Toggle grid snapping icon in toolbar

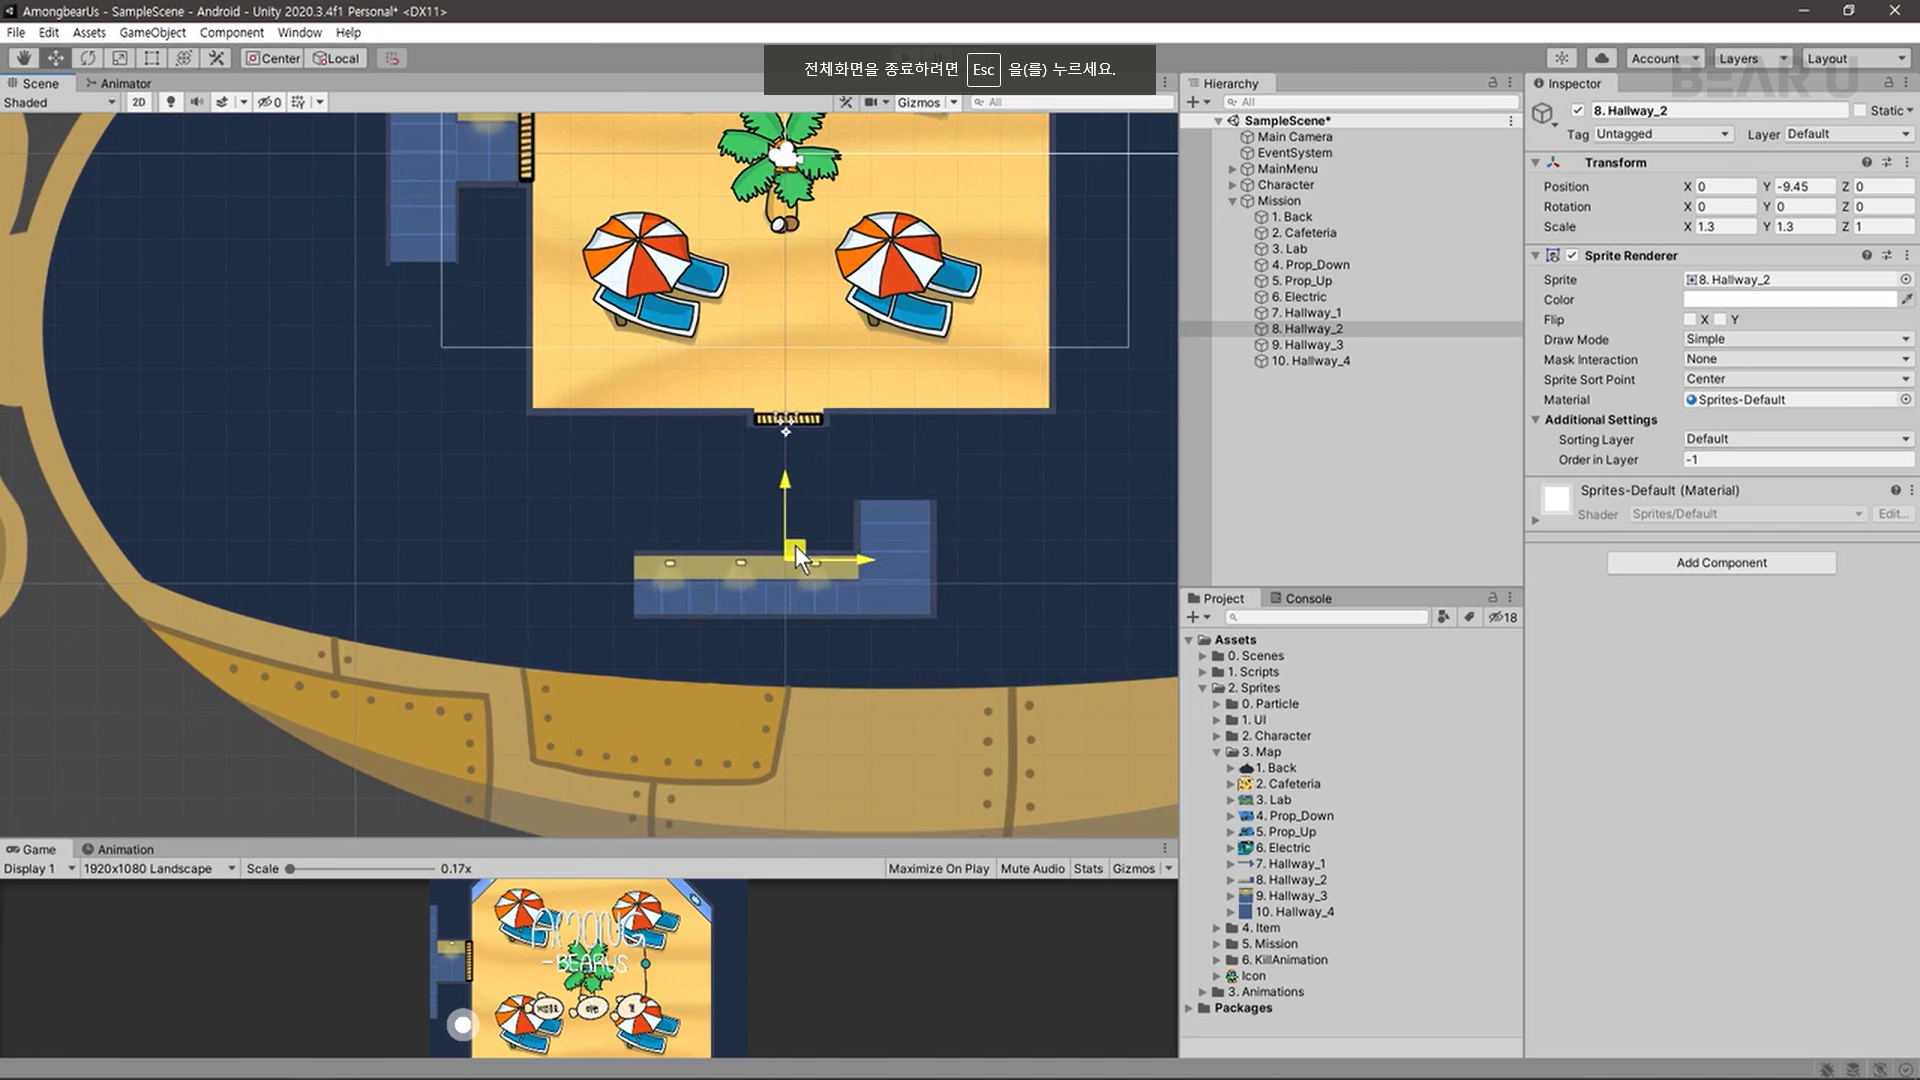click(392, 58)
